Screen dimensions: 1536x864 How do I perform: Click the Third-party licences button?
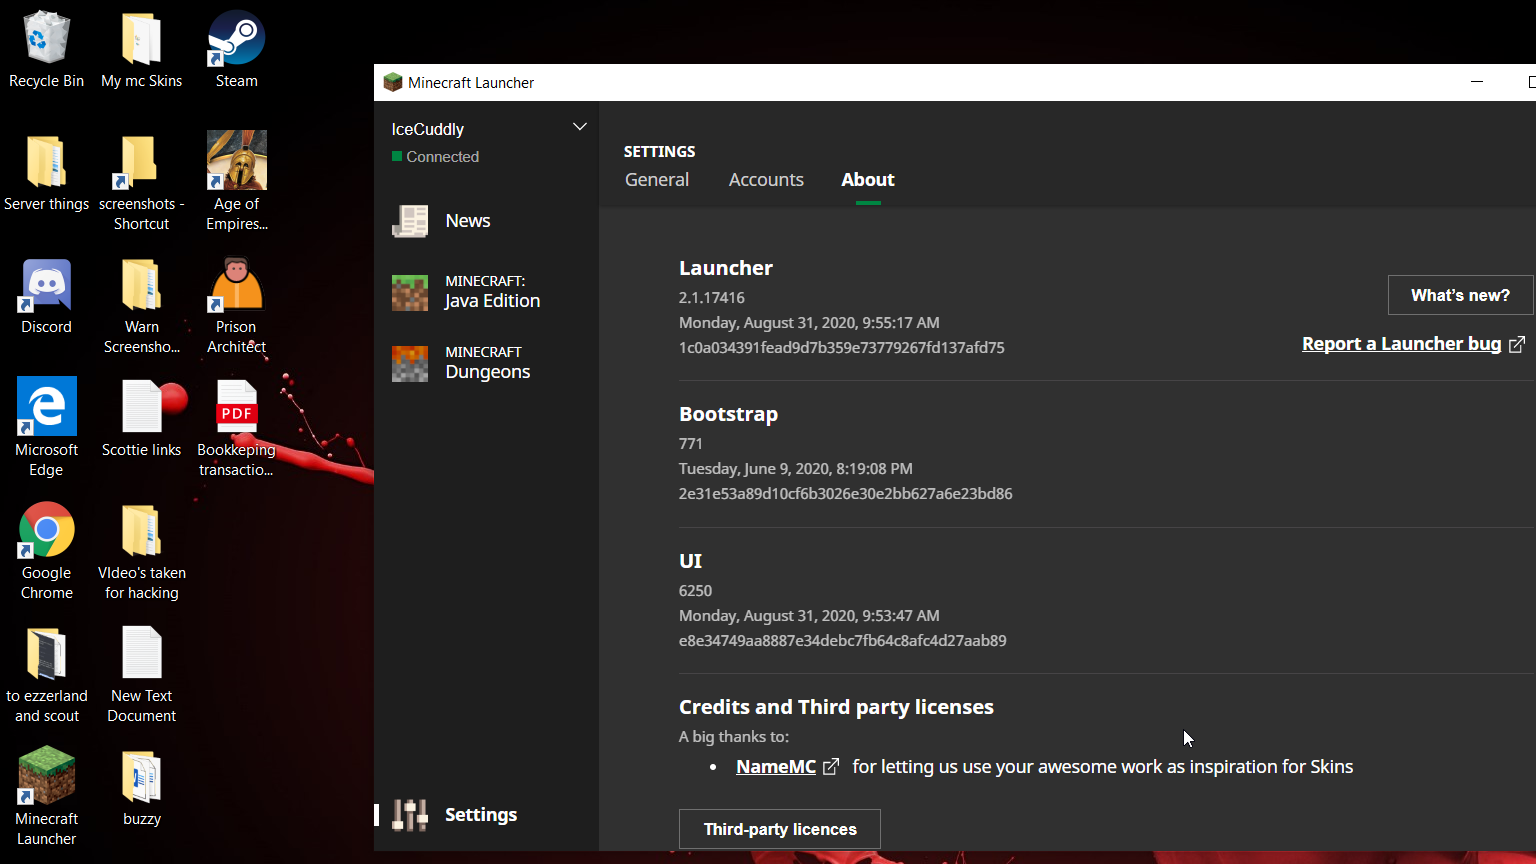pyautogui.click(x=780, y=829)
